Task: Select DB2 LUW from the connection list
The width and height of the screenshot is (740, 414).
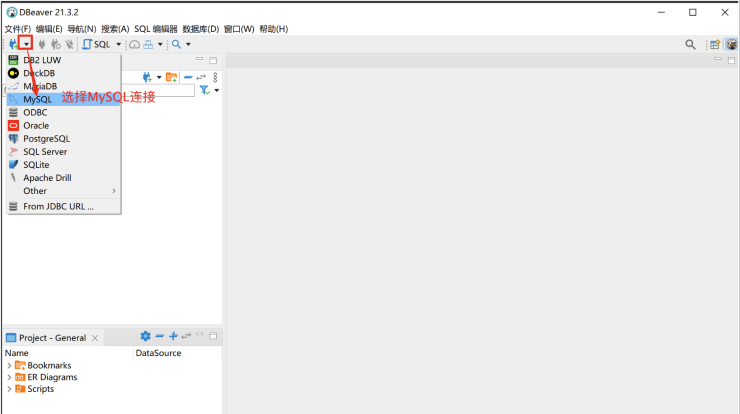Action: pyautogui.click(x=64, y=60)
